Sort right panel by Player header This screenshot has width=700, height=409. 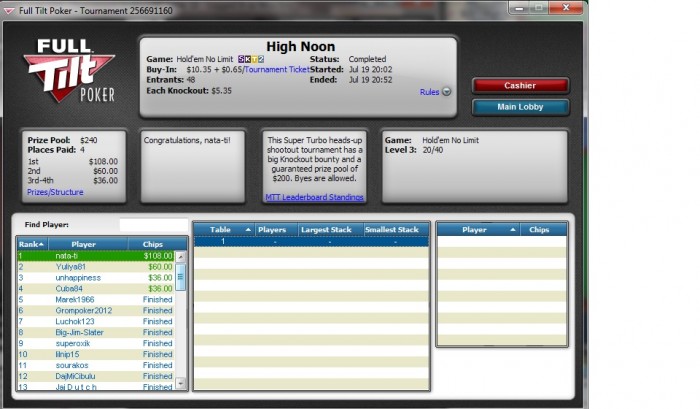[x=479, y=230]
